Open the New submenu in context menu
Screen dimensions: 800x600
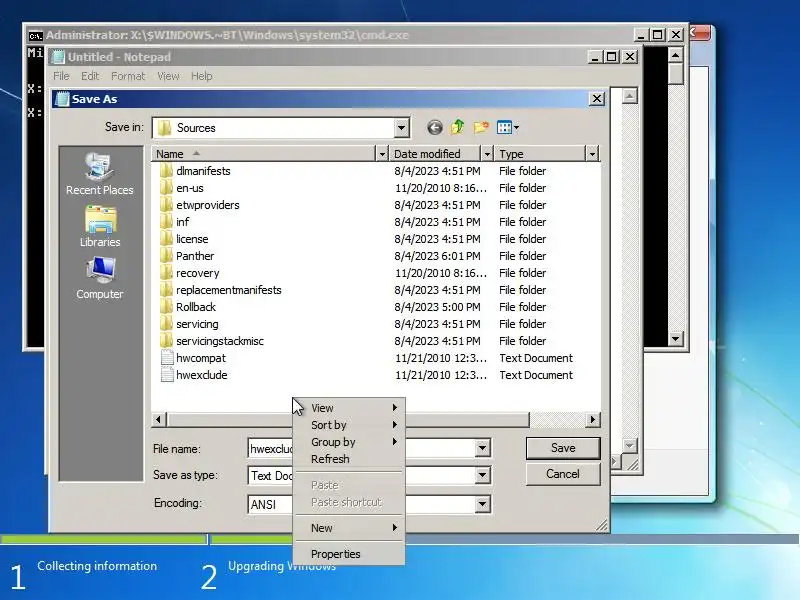[x=349, y=528]
